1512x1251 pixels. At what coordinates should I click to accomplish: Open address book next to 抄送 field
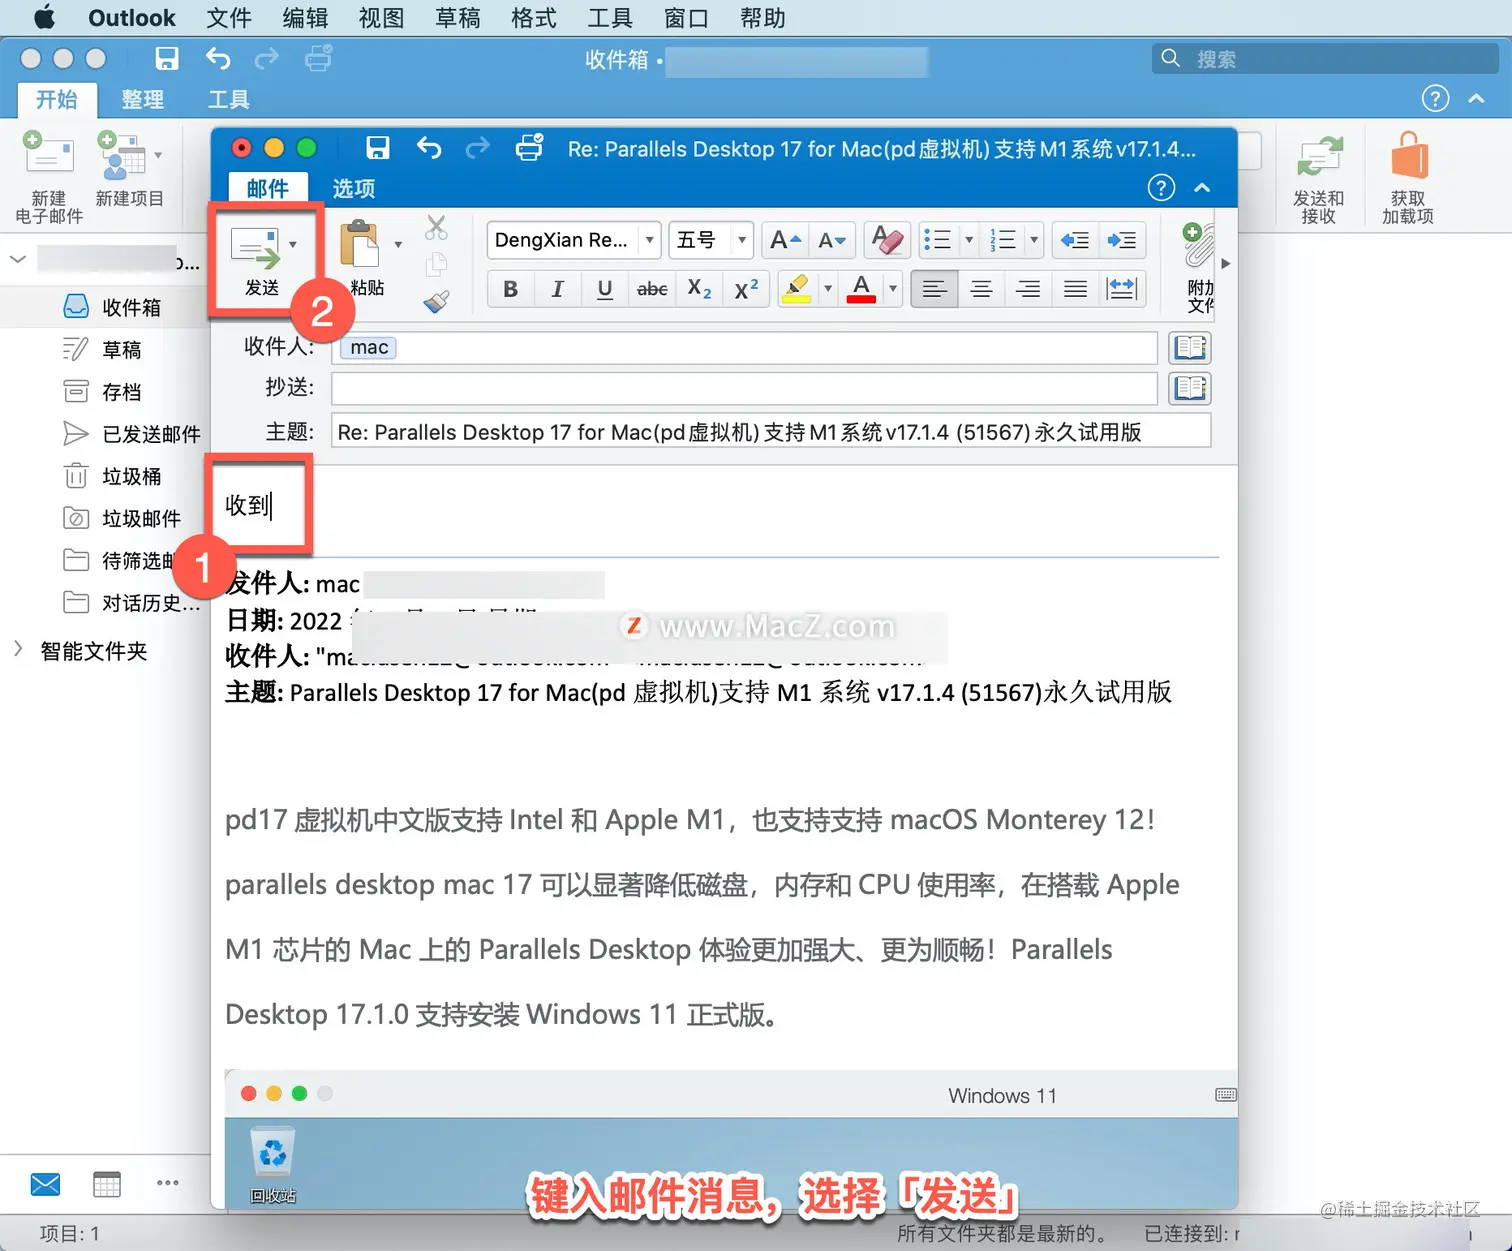[x=1190, y=388]
